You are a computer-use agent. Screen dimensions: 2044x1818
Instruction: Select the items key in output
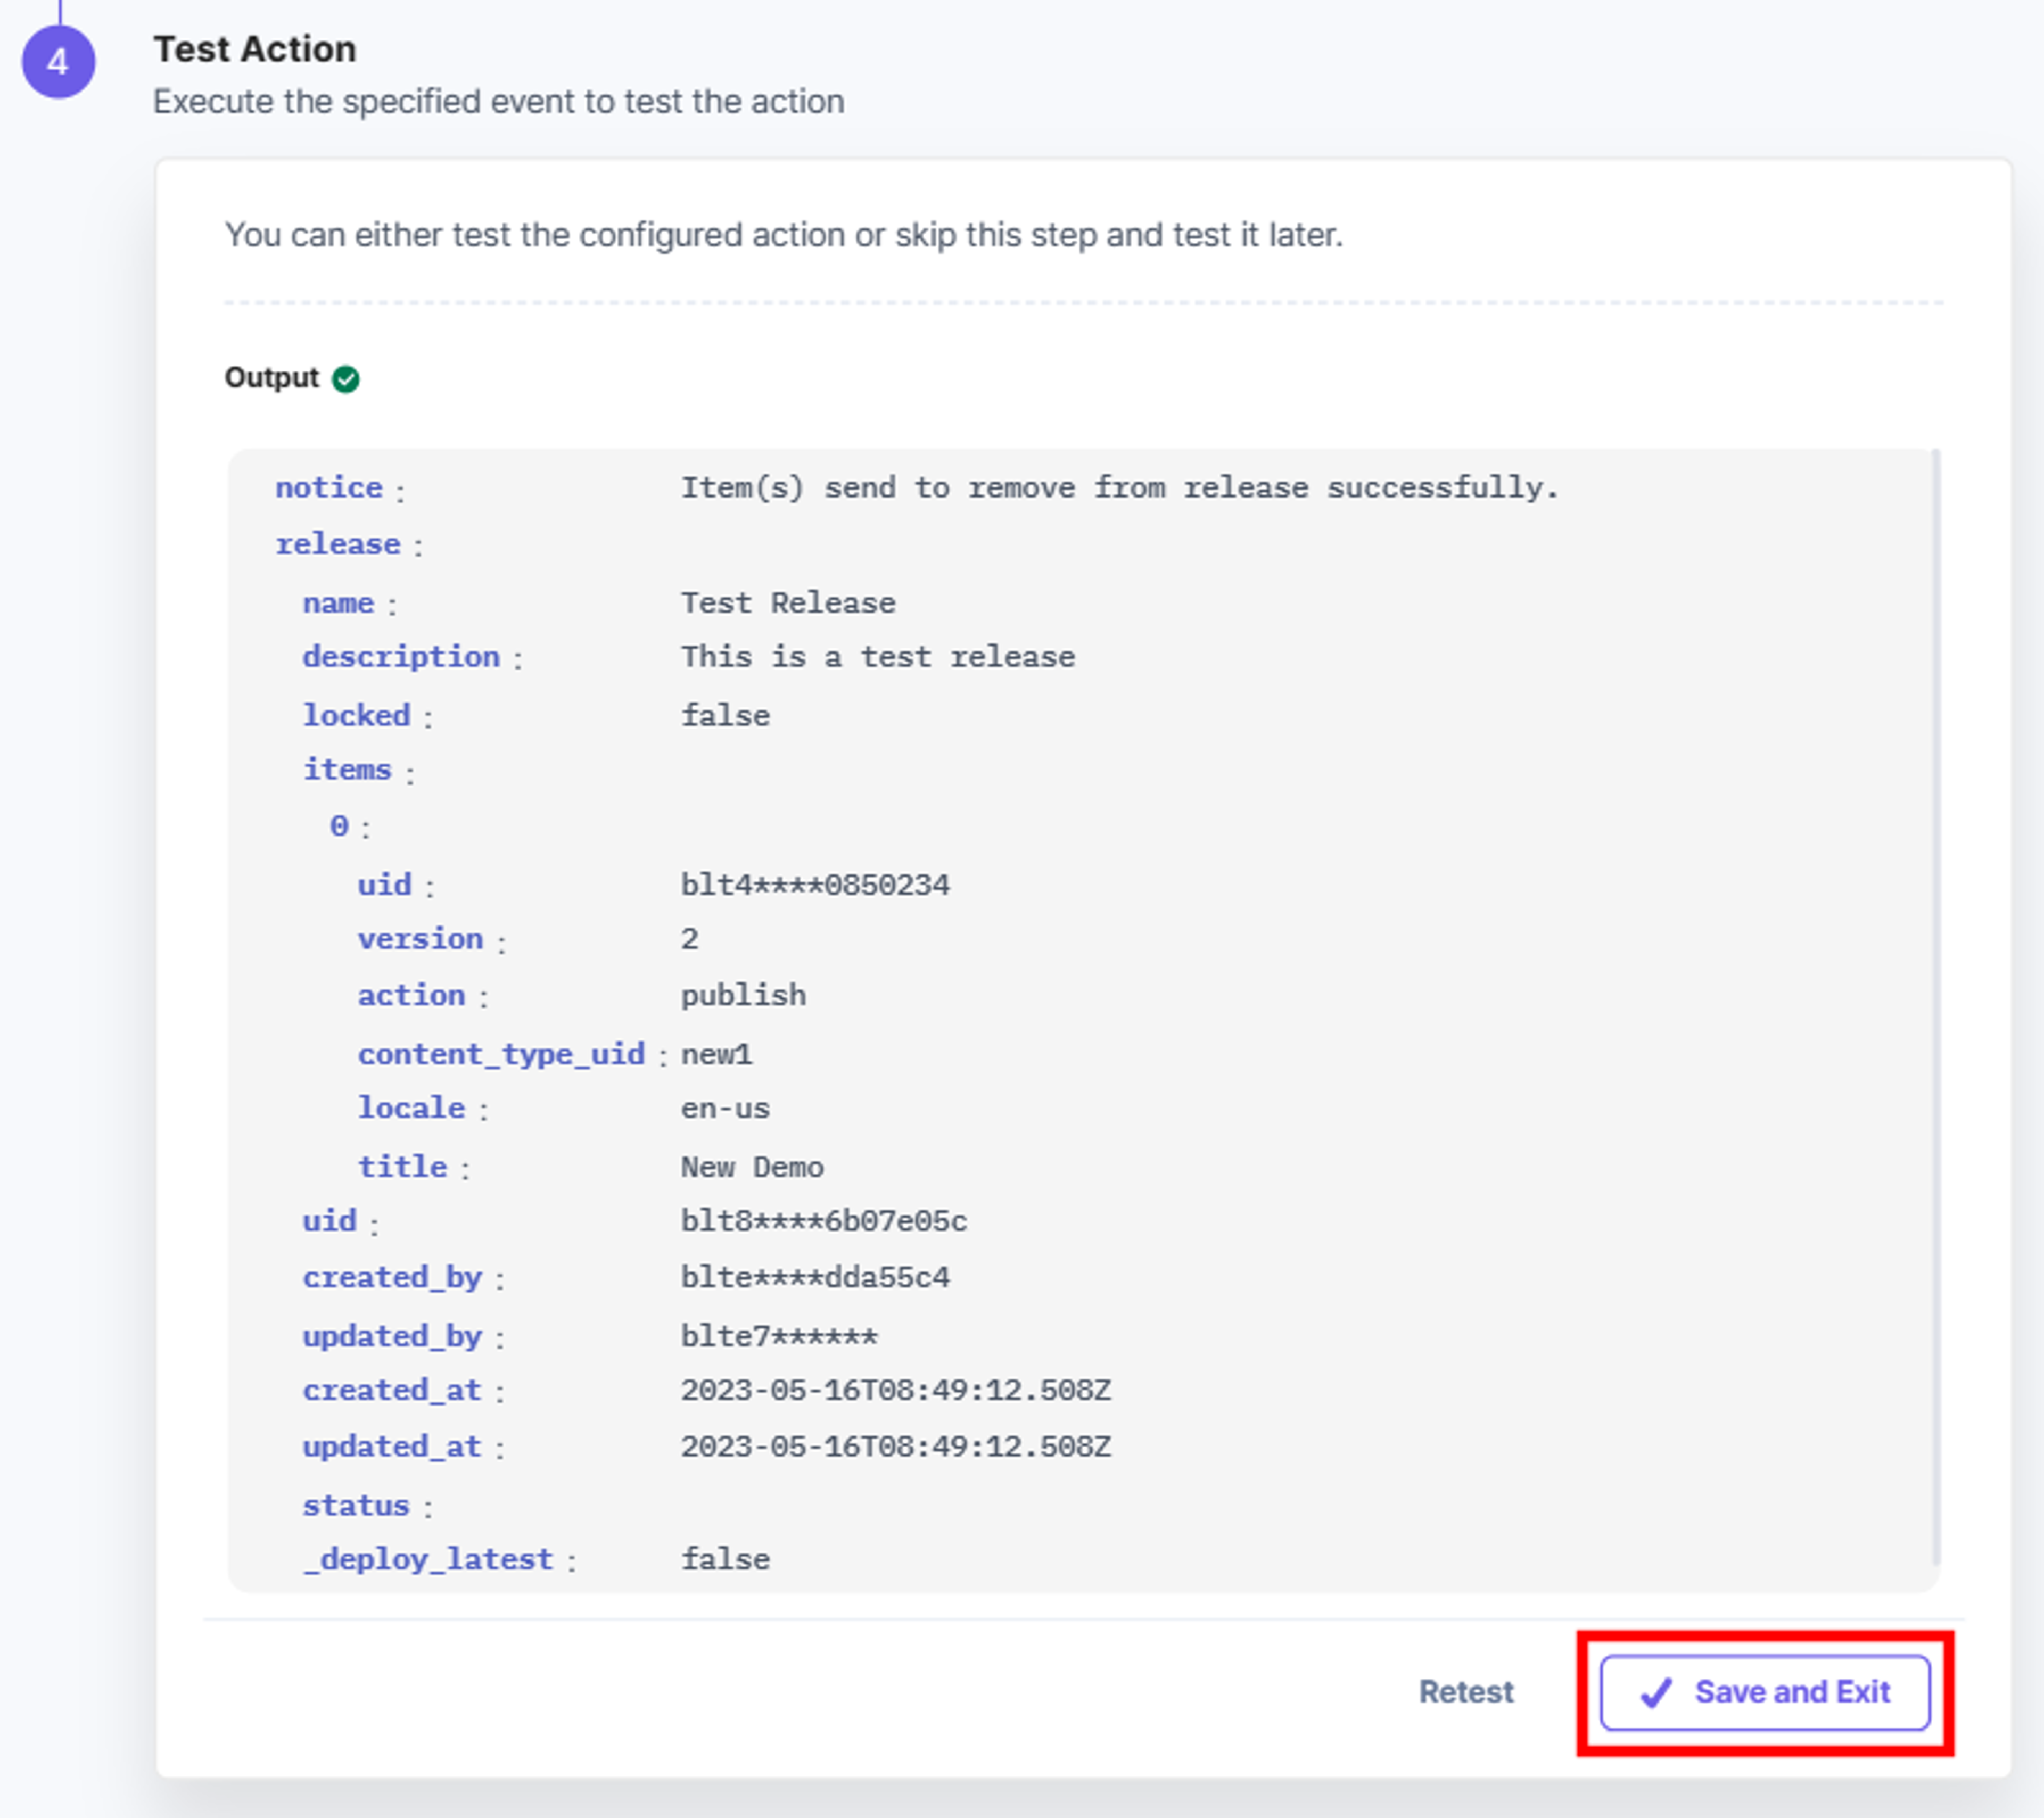tap(347, 769)
